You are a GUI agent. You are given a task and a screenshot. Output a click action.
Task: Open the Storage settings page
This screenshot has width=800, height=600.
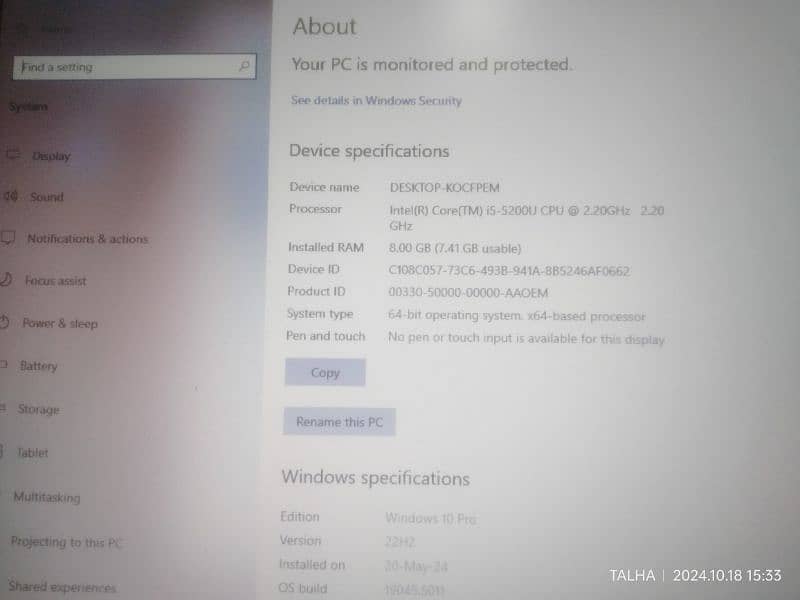(x=39, y=409)
